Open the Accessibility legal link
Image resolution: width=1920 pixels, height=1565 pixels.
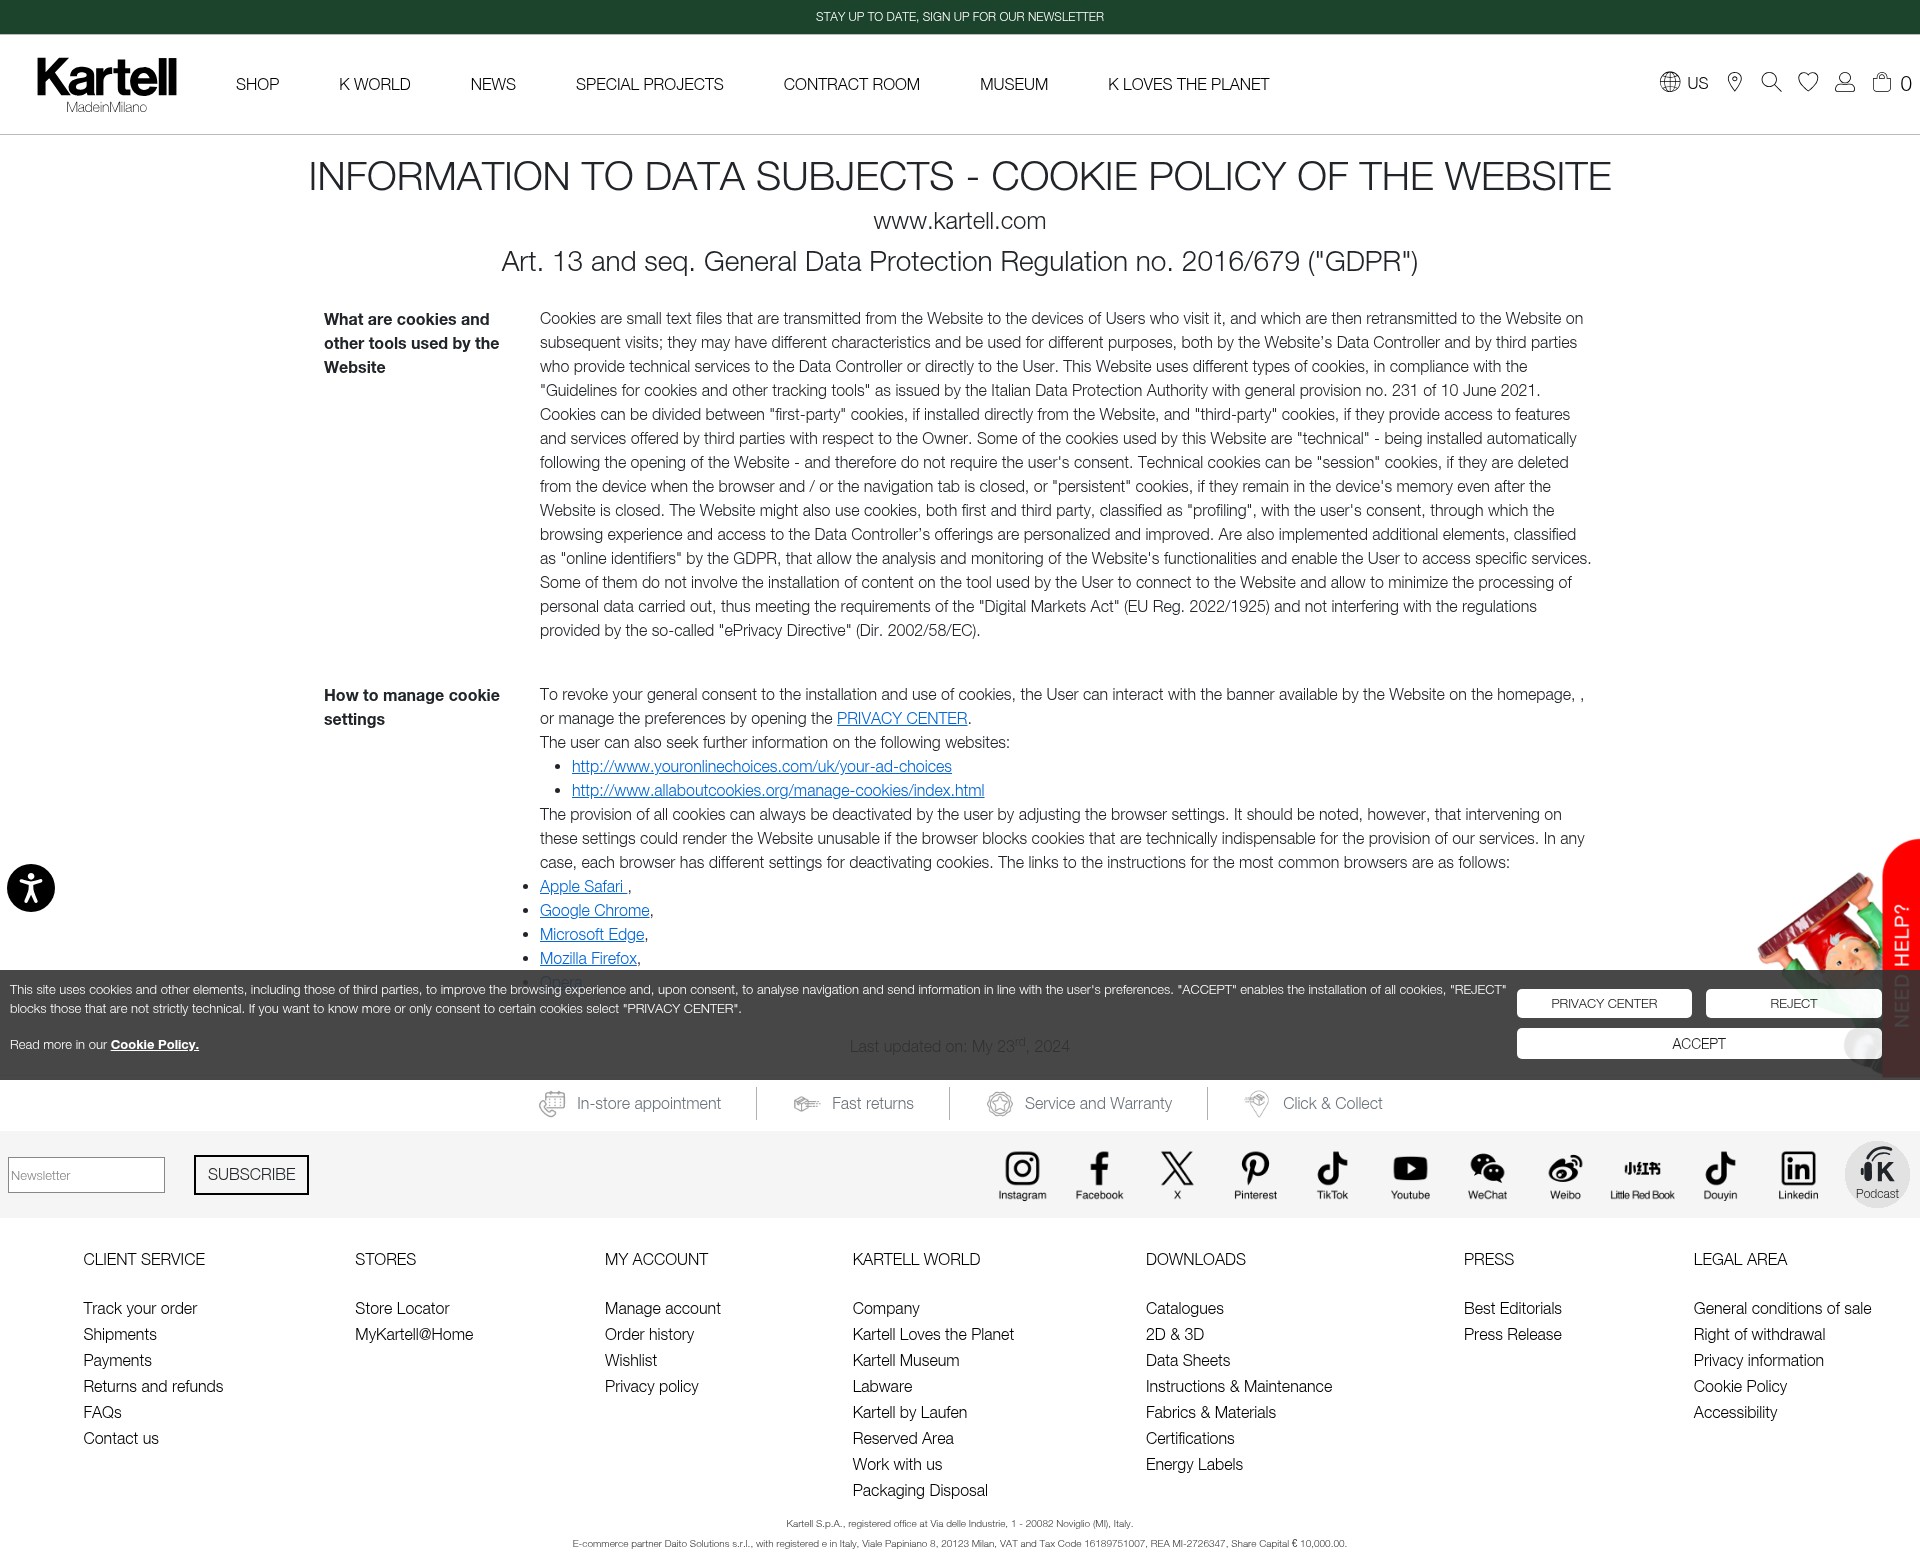[1736, 1413]
